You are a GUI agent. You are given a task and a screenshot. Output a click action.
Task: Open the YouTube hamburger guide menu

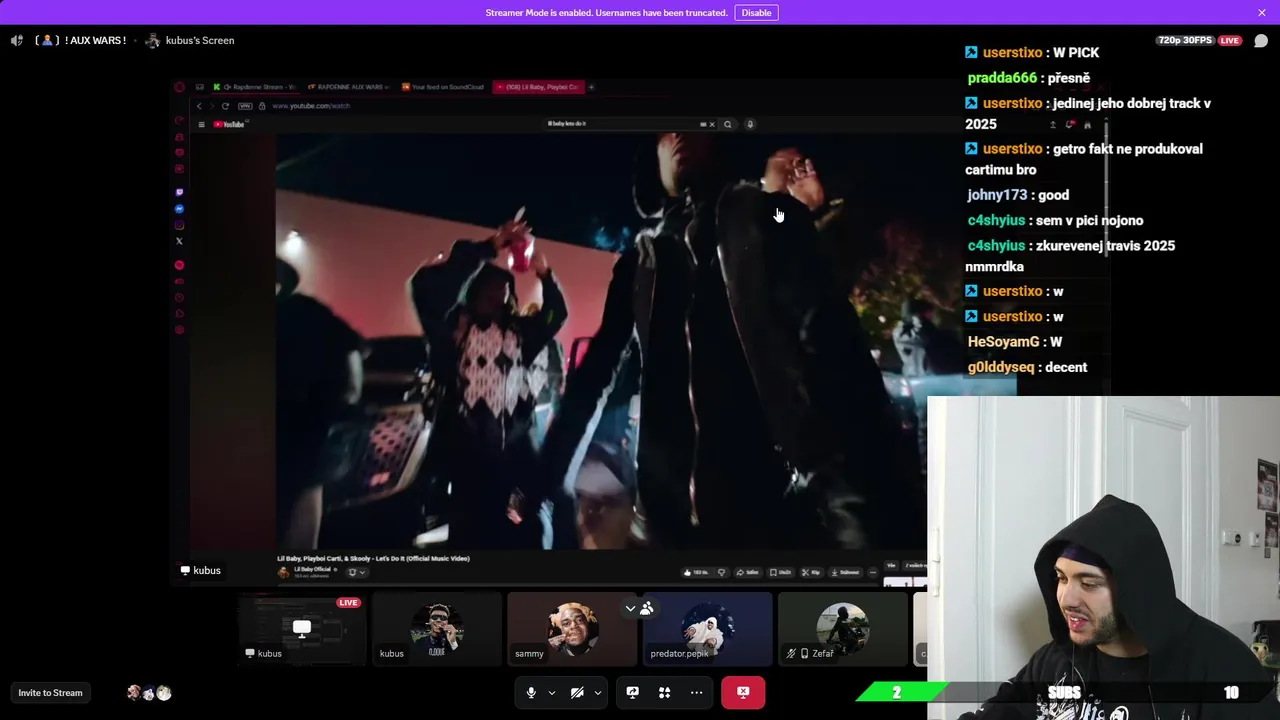(201, 124)
